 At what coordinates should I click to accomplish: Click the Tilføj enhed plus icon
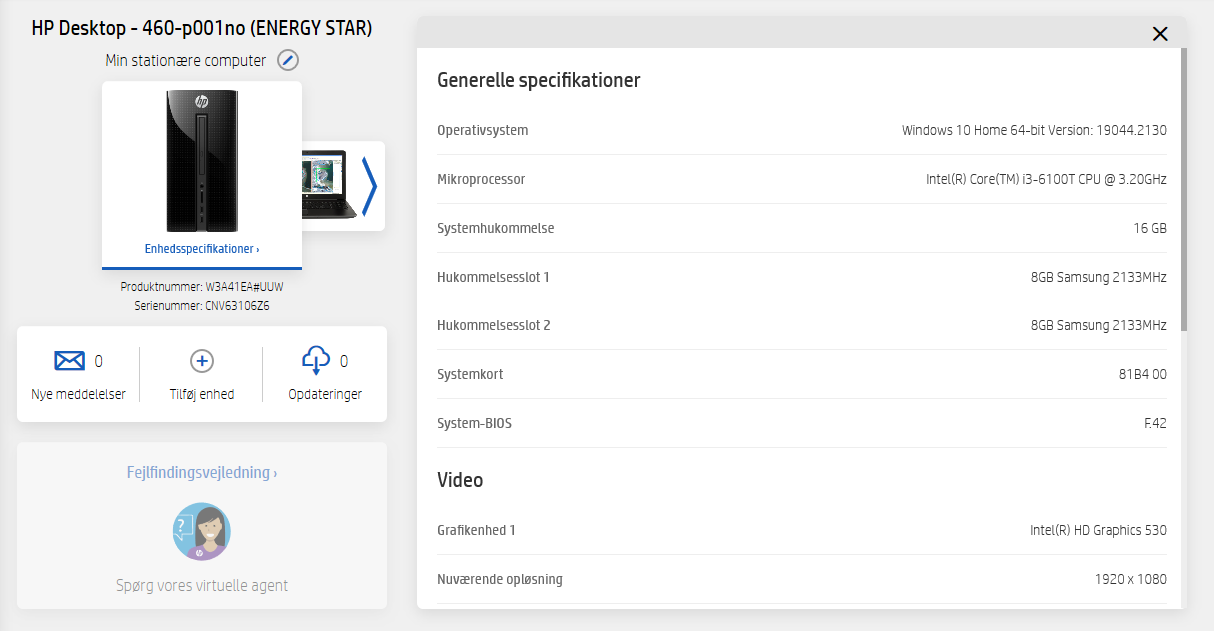point(202,361)
